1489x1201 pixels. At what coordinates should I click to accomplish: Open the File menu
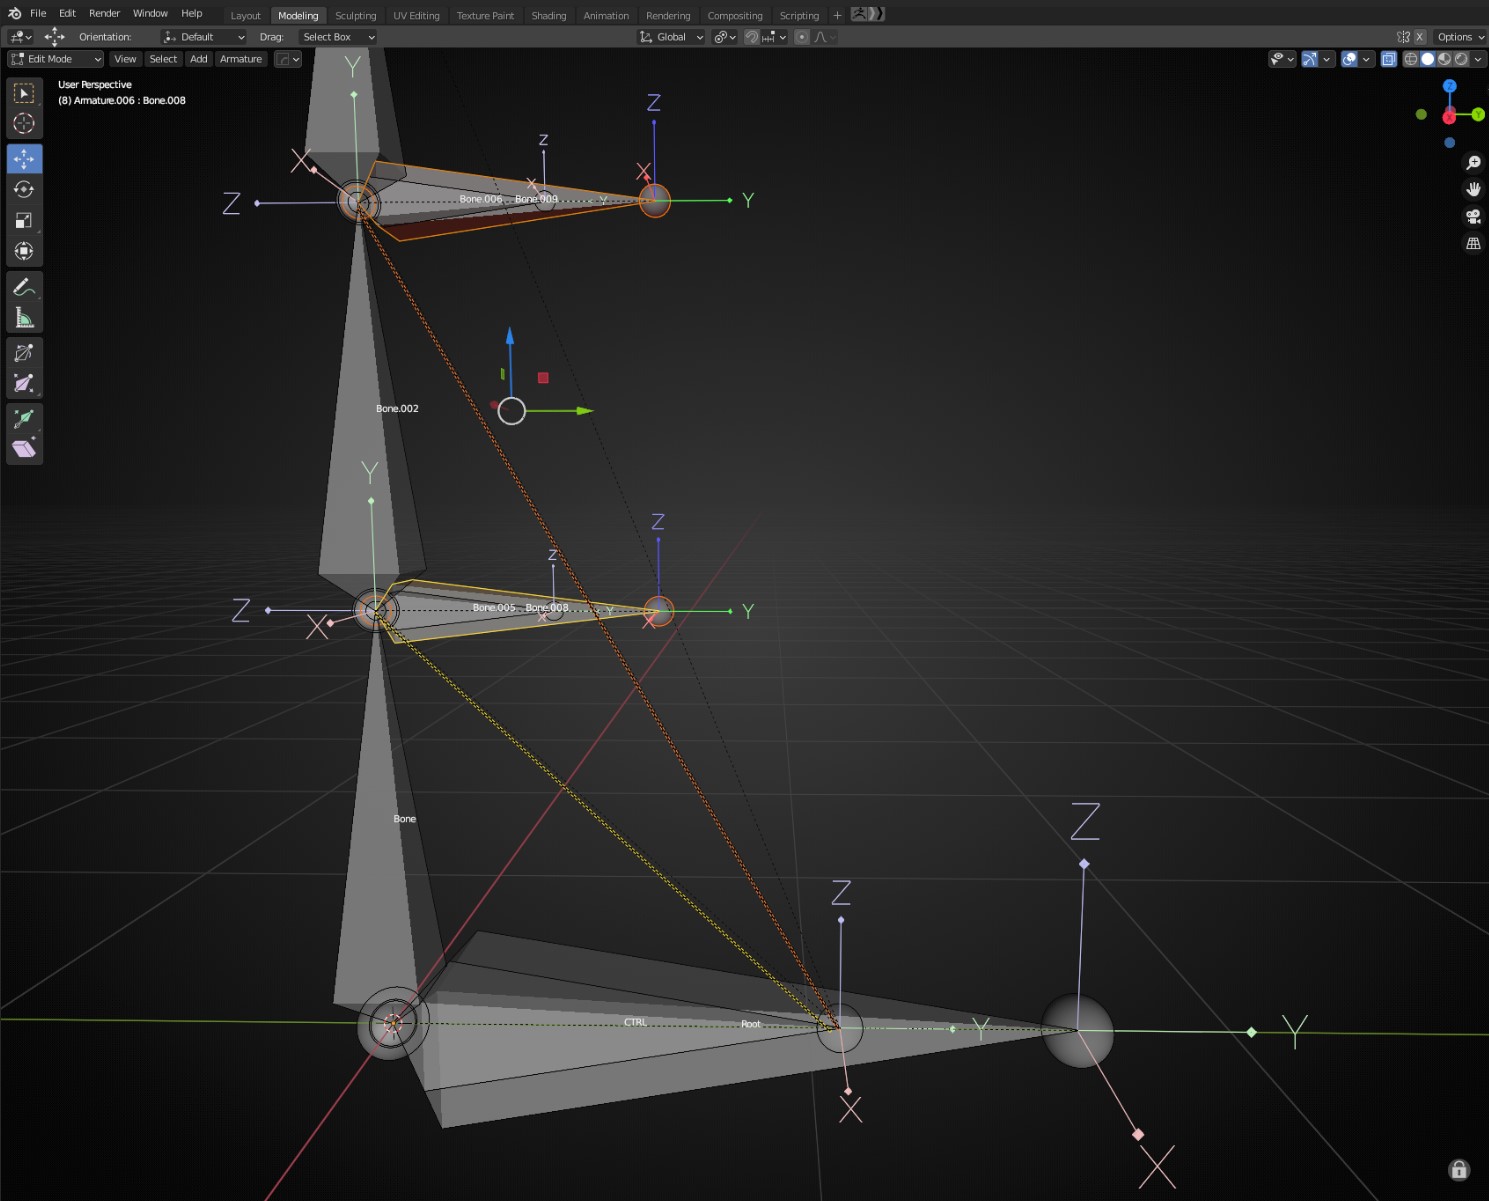tap(38, 13)
